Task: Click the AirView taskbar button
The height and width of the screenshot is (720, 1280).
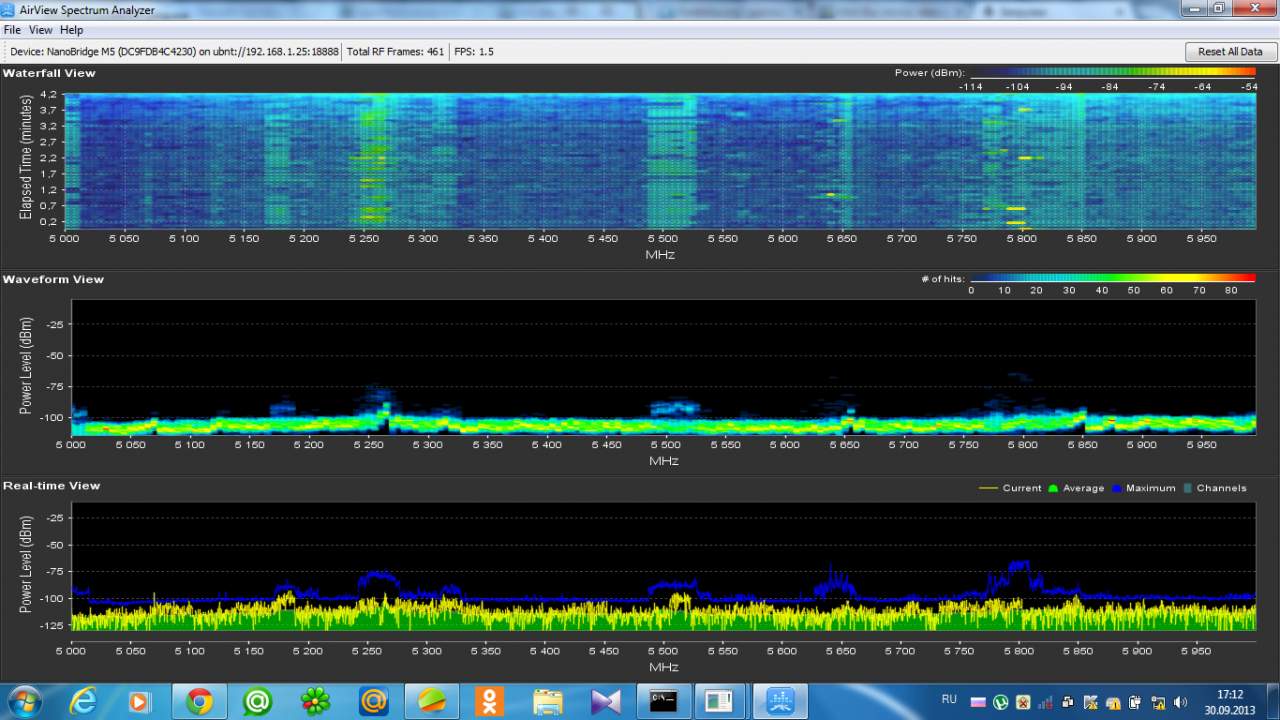Action: pyautogui.click(x=779, y=702)
